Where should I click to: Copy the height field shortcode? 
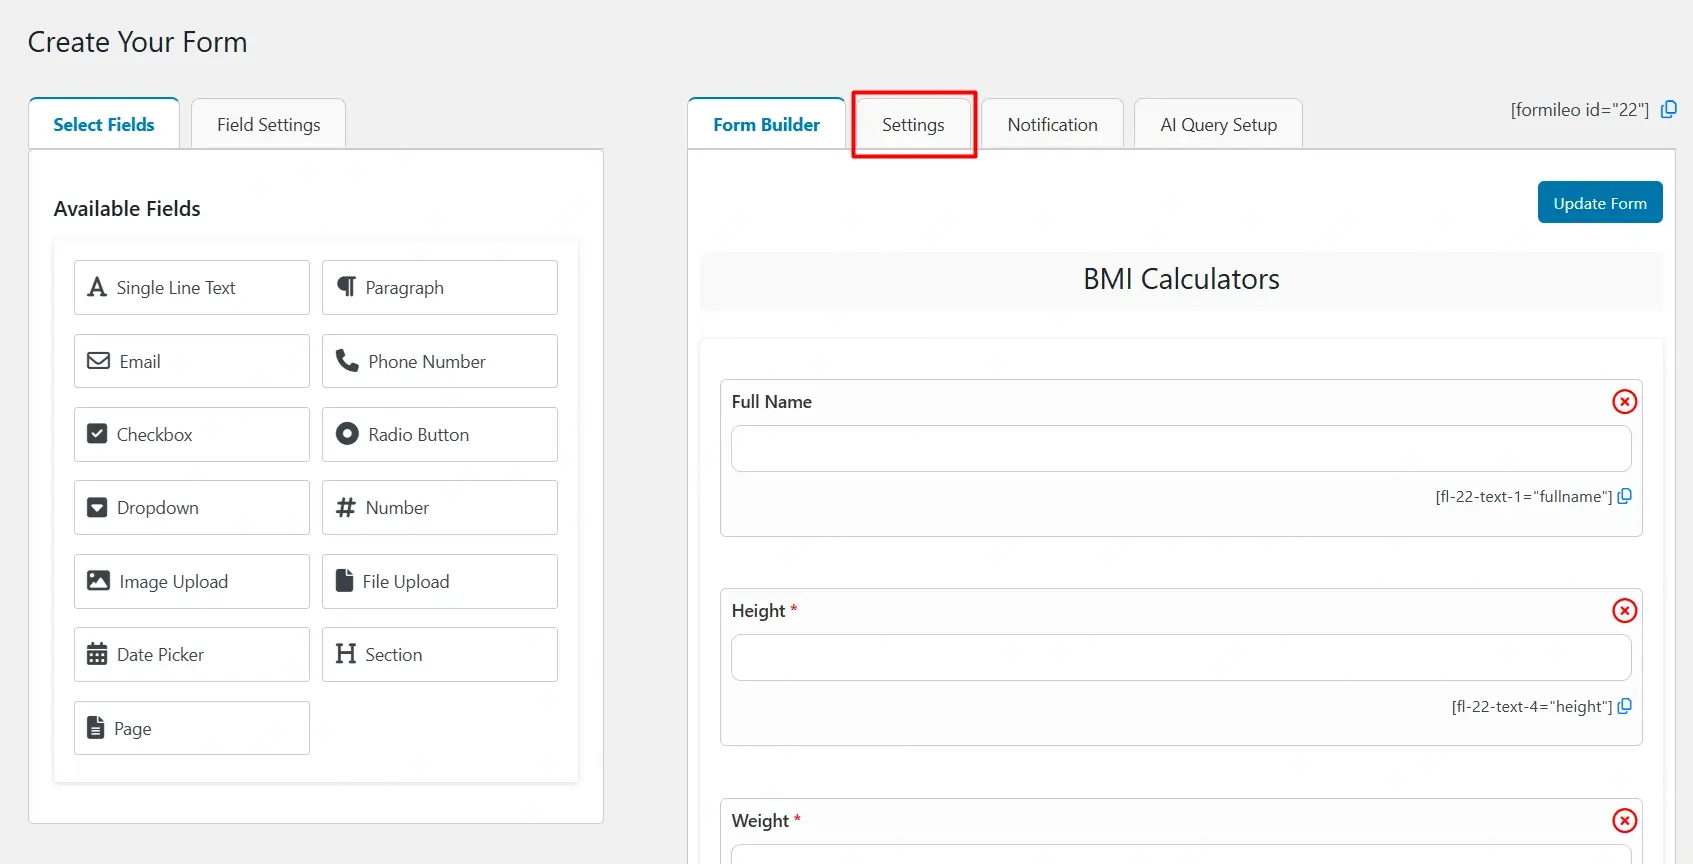click(x=1624, y=707)
